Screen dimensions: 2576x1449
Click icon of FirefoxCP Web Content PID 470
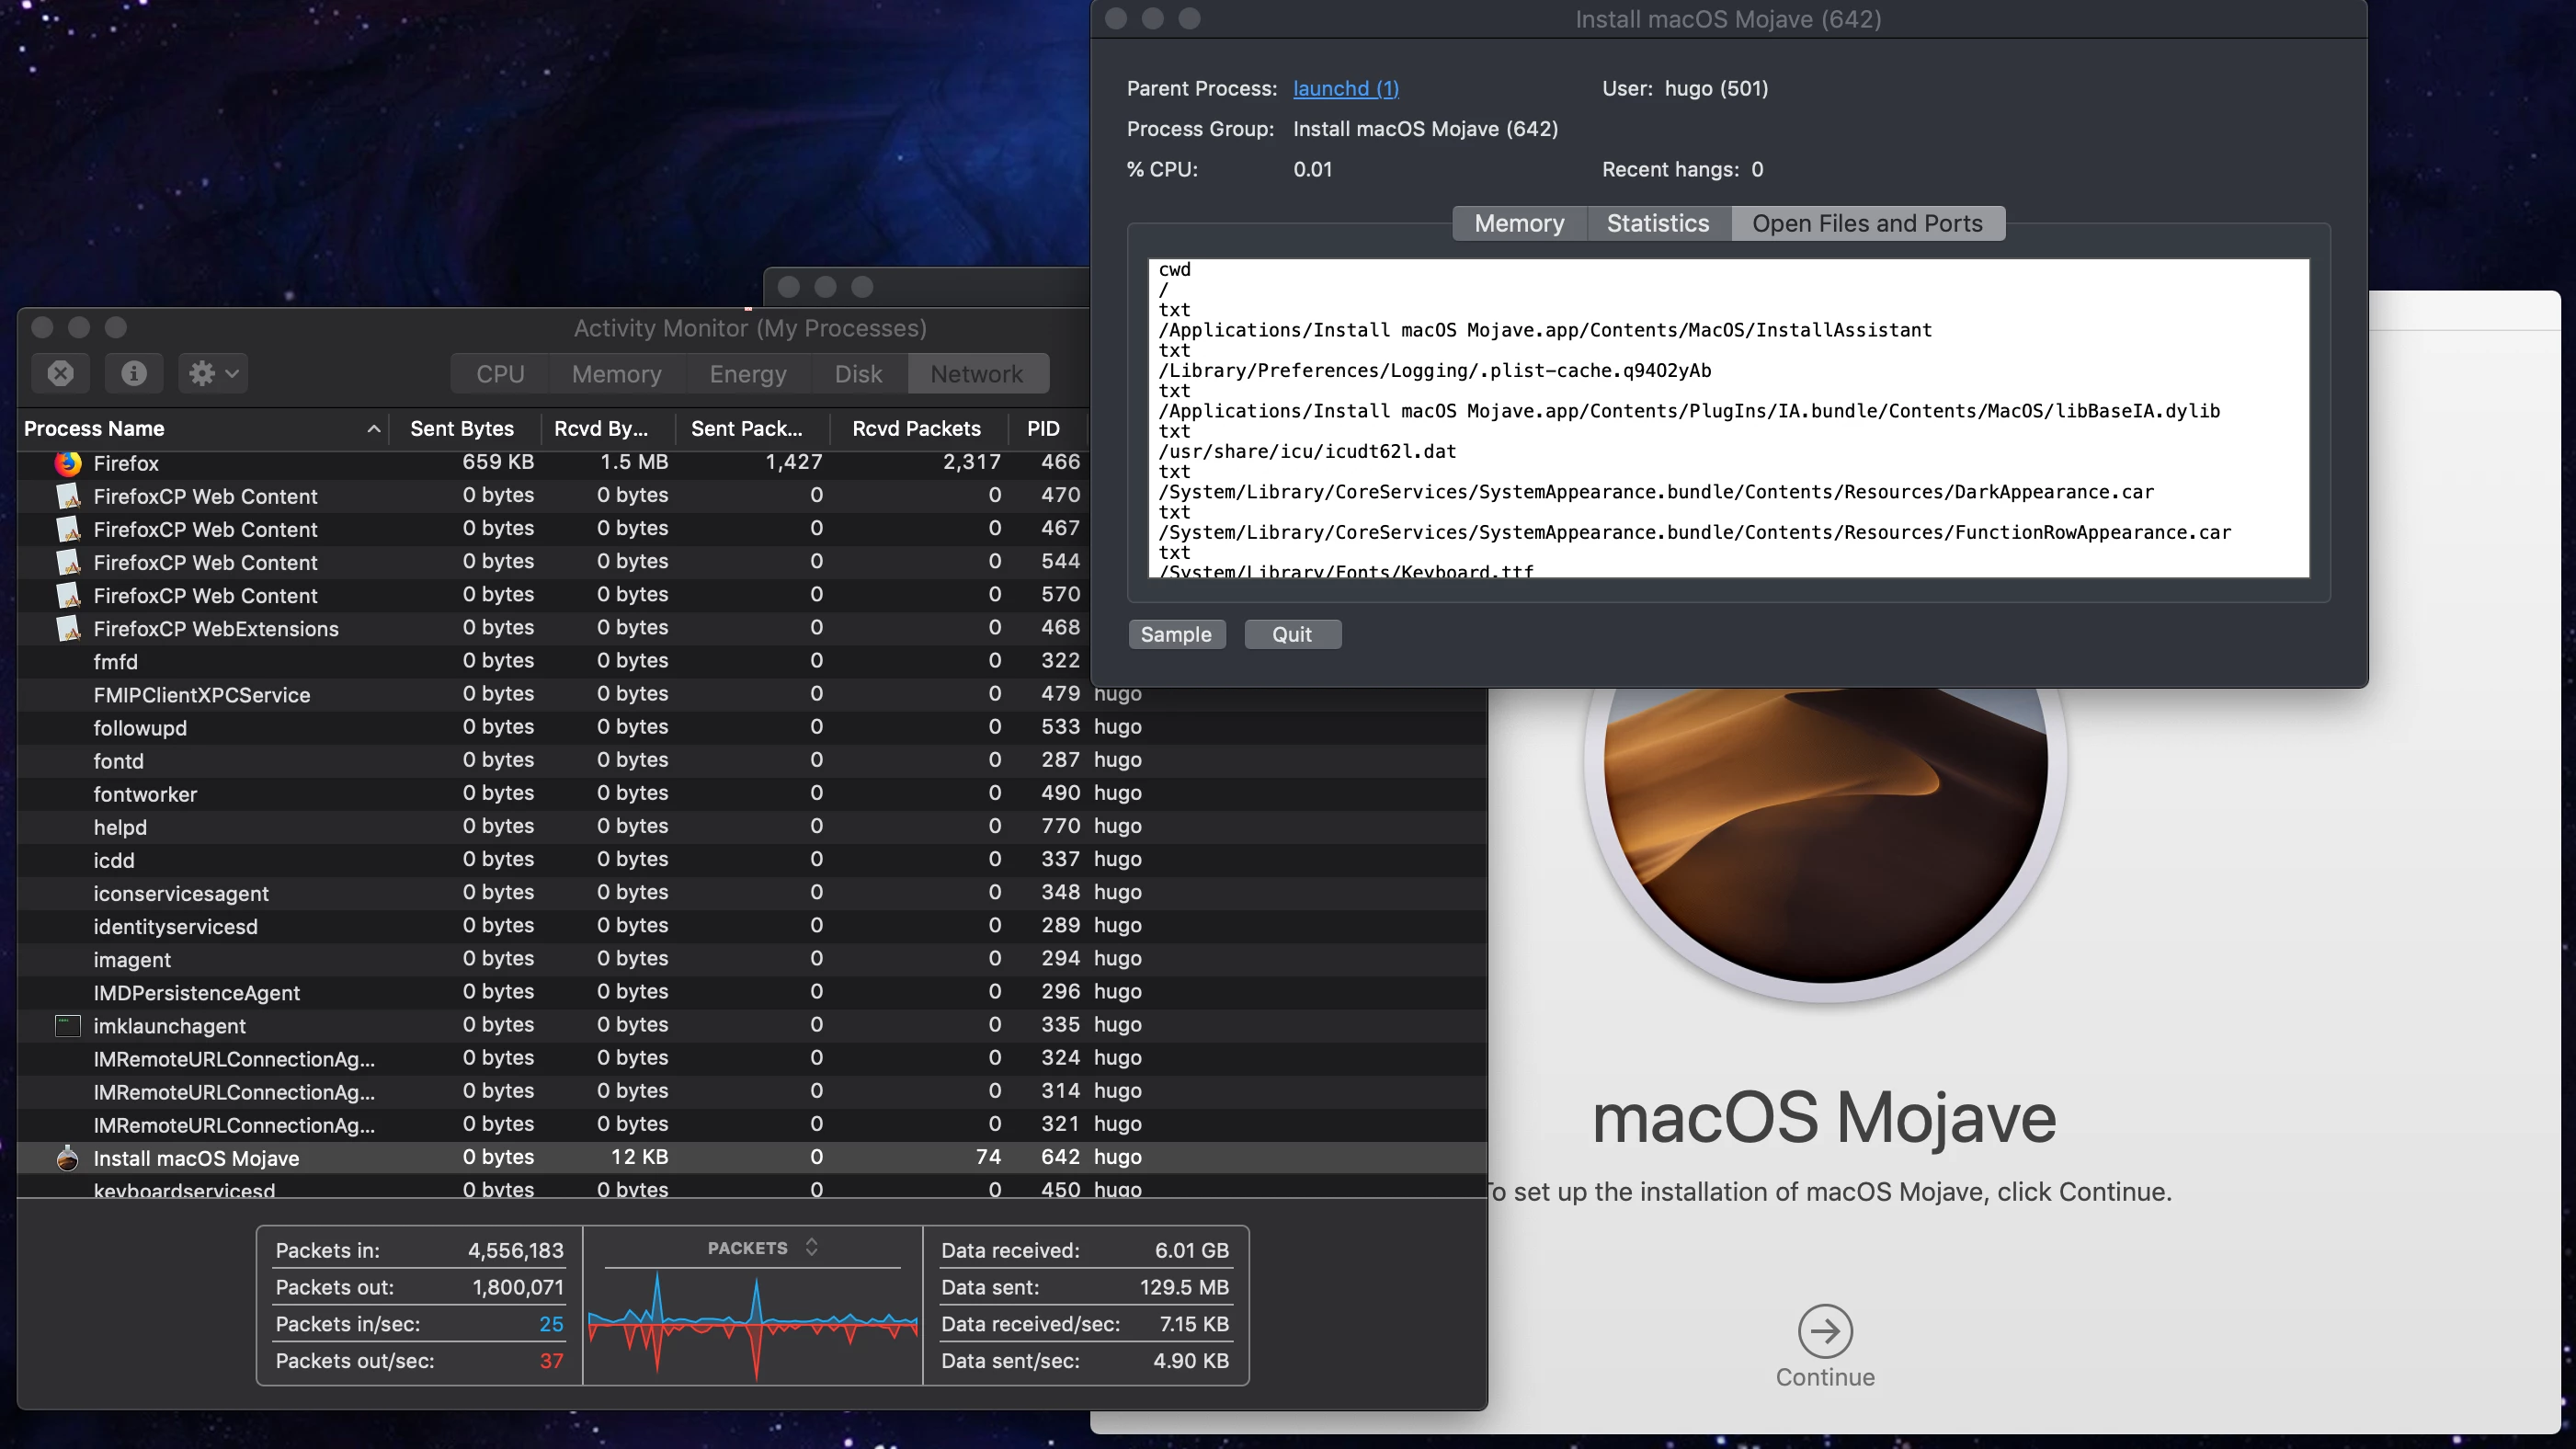click(68, 496)
